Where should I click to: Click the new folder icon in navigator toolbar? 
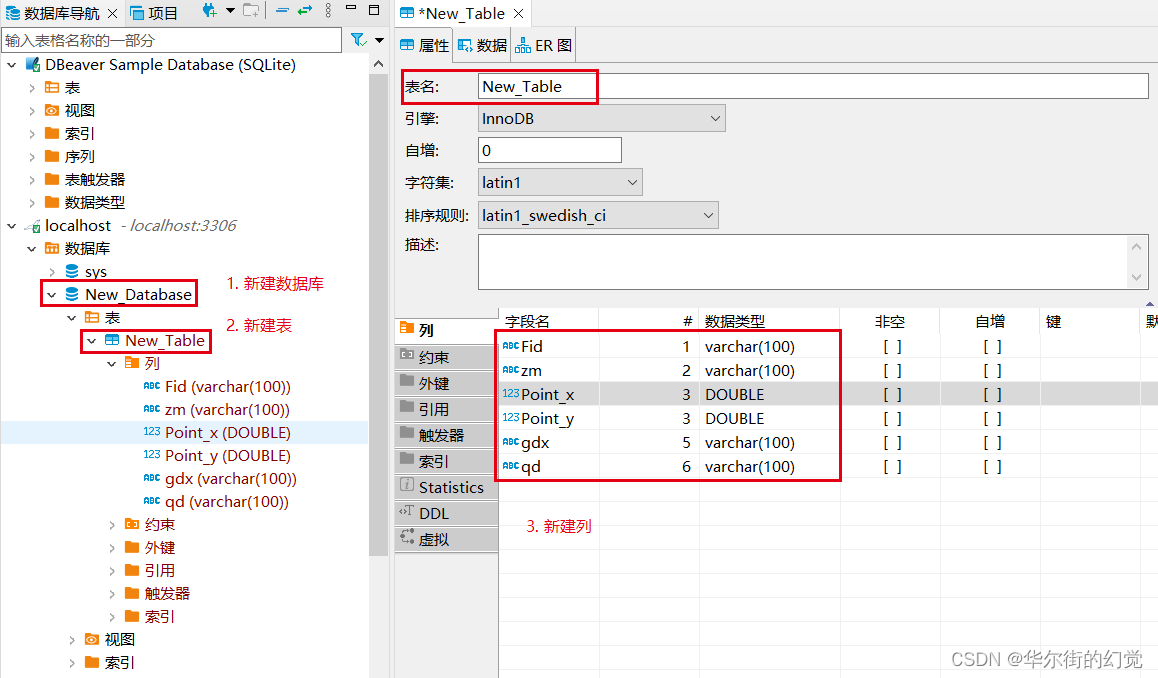[252, 11]
